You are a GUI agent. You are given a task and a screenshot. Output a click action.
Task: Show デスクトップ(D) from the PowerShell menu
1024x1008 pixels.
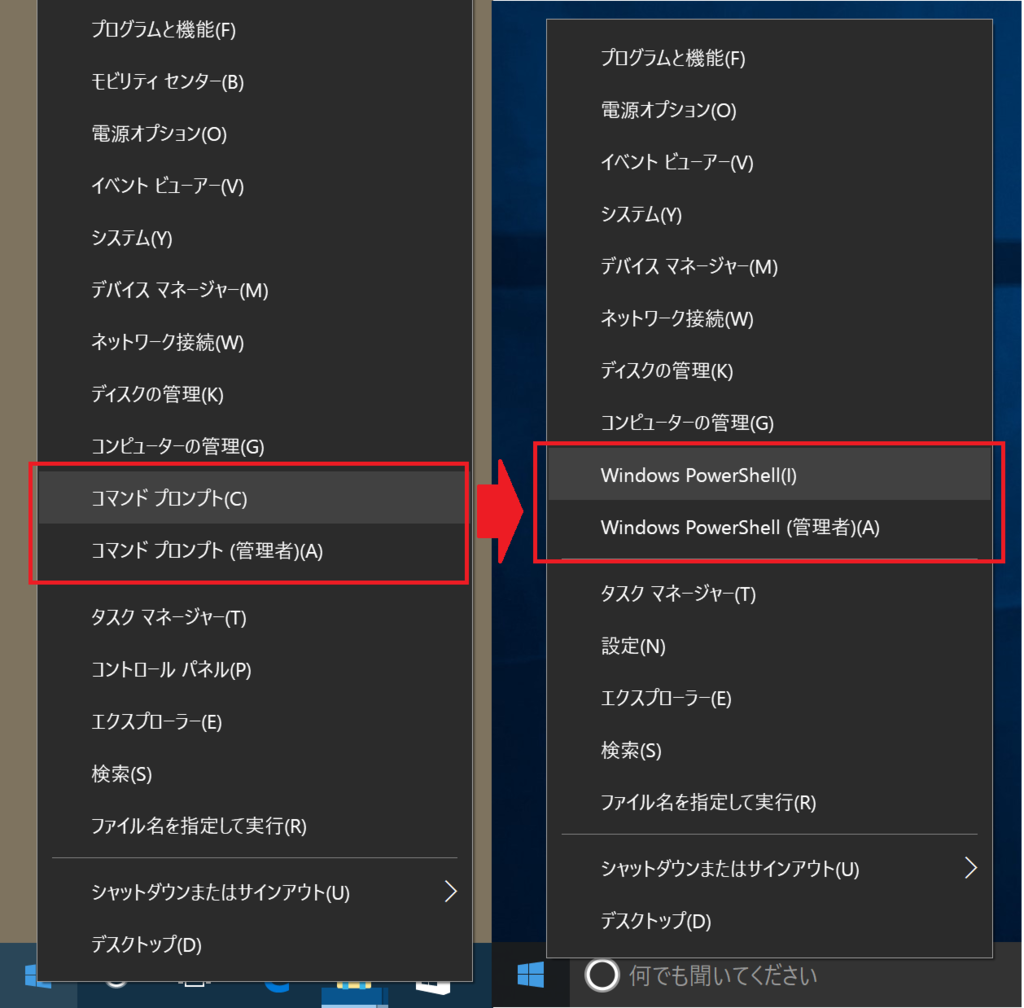pyautogui.click(x=769, y=921)
